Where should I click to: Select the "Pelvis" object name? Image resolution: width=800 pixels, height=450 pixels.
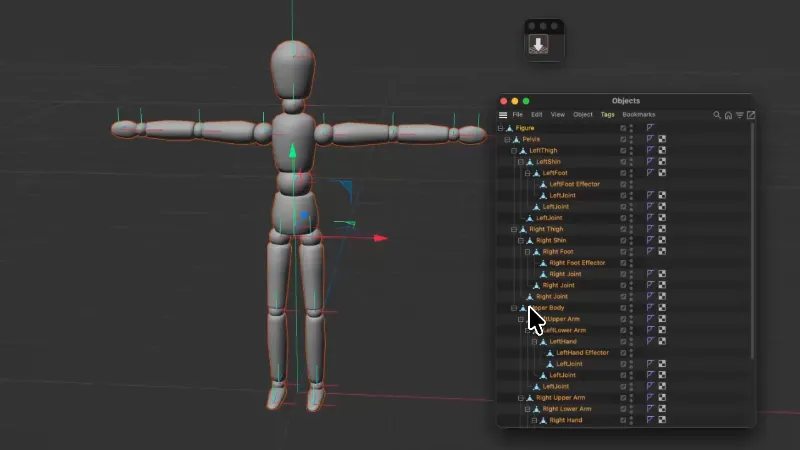(531, 139)
